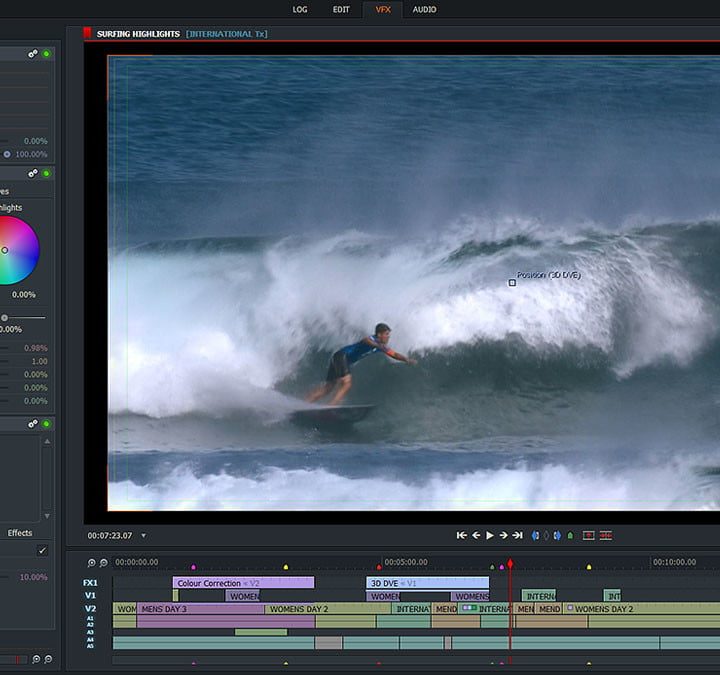Image resolution: width=720 pixels, height=675 pixels.
Task: Toggle the green enable light on the top effect panel
Action: coord(46,53)
